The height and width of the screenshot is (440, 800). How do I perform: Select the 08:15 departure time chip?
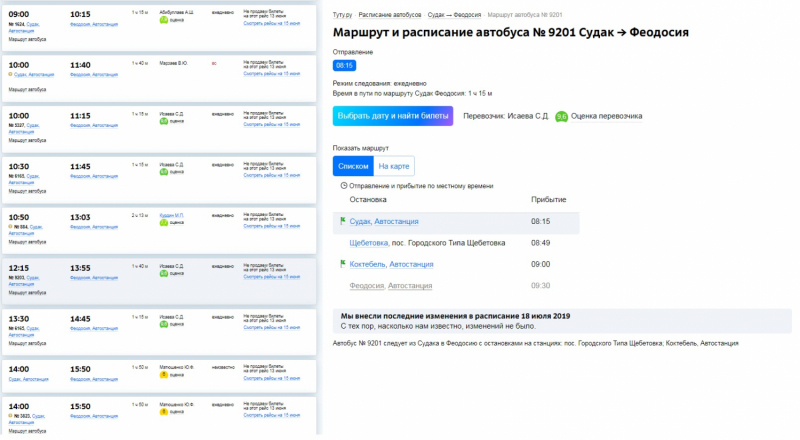pos(344,65)
